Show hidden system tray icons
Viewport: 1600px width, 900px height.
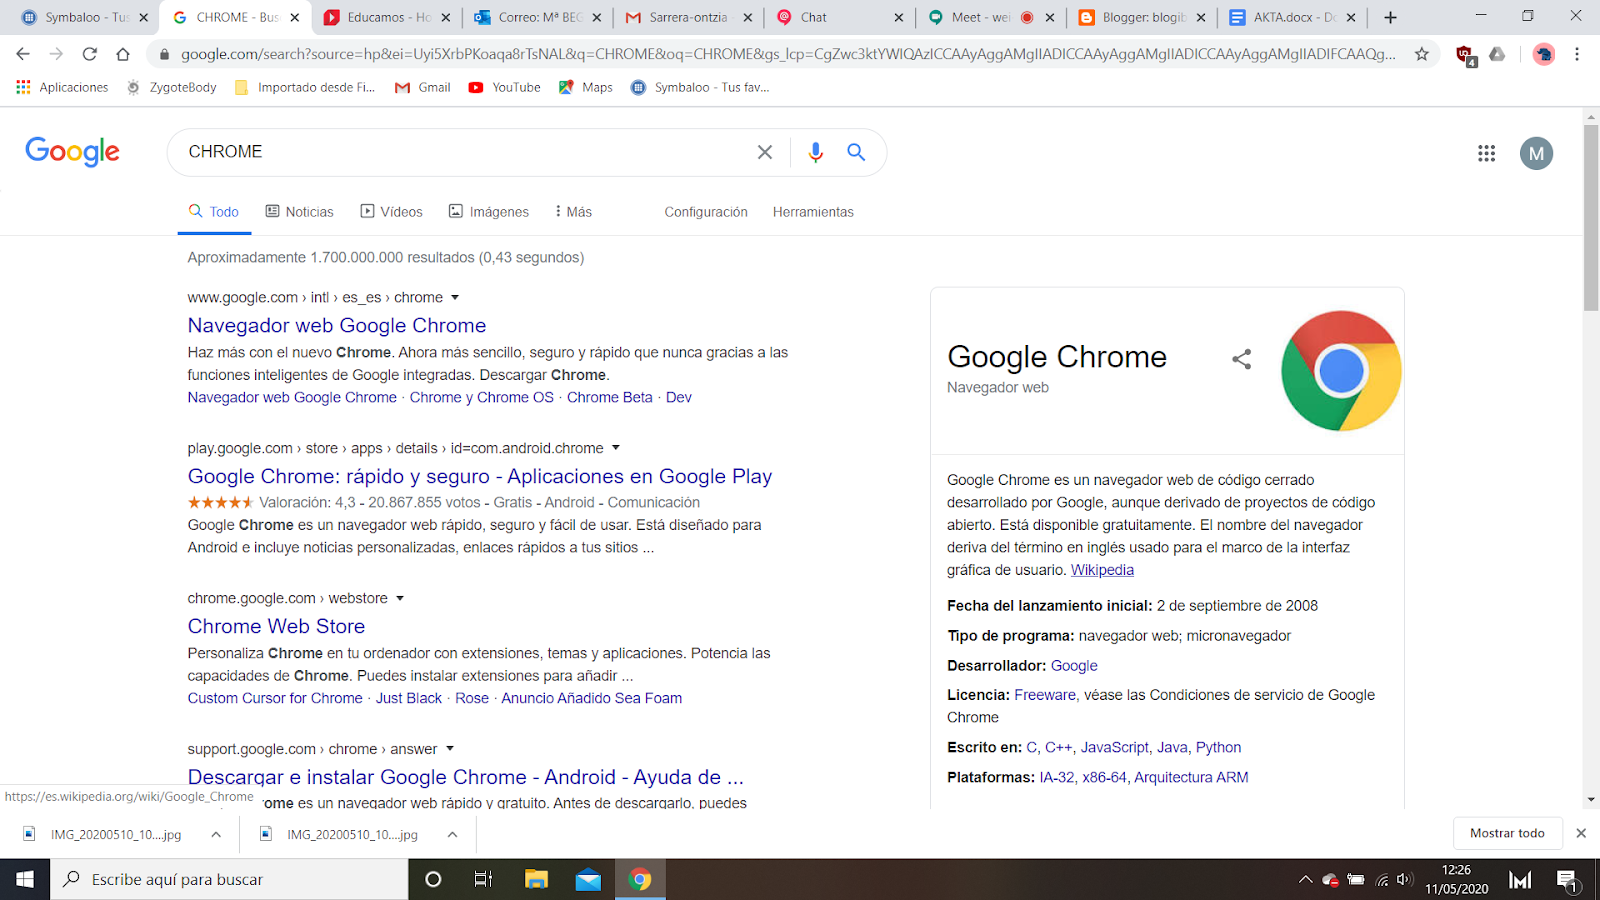(1305, 880)
